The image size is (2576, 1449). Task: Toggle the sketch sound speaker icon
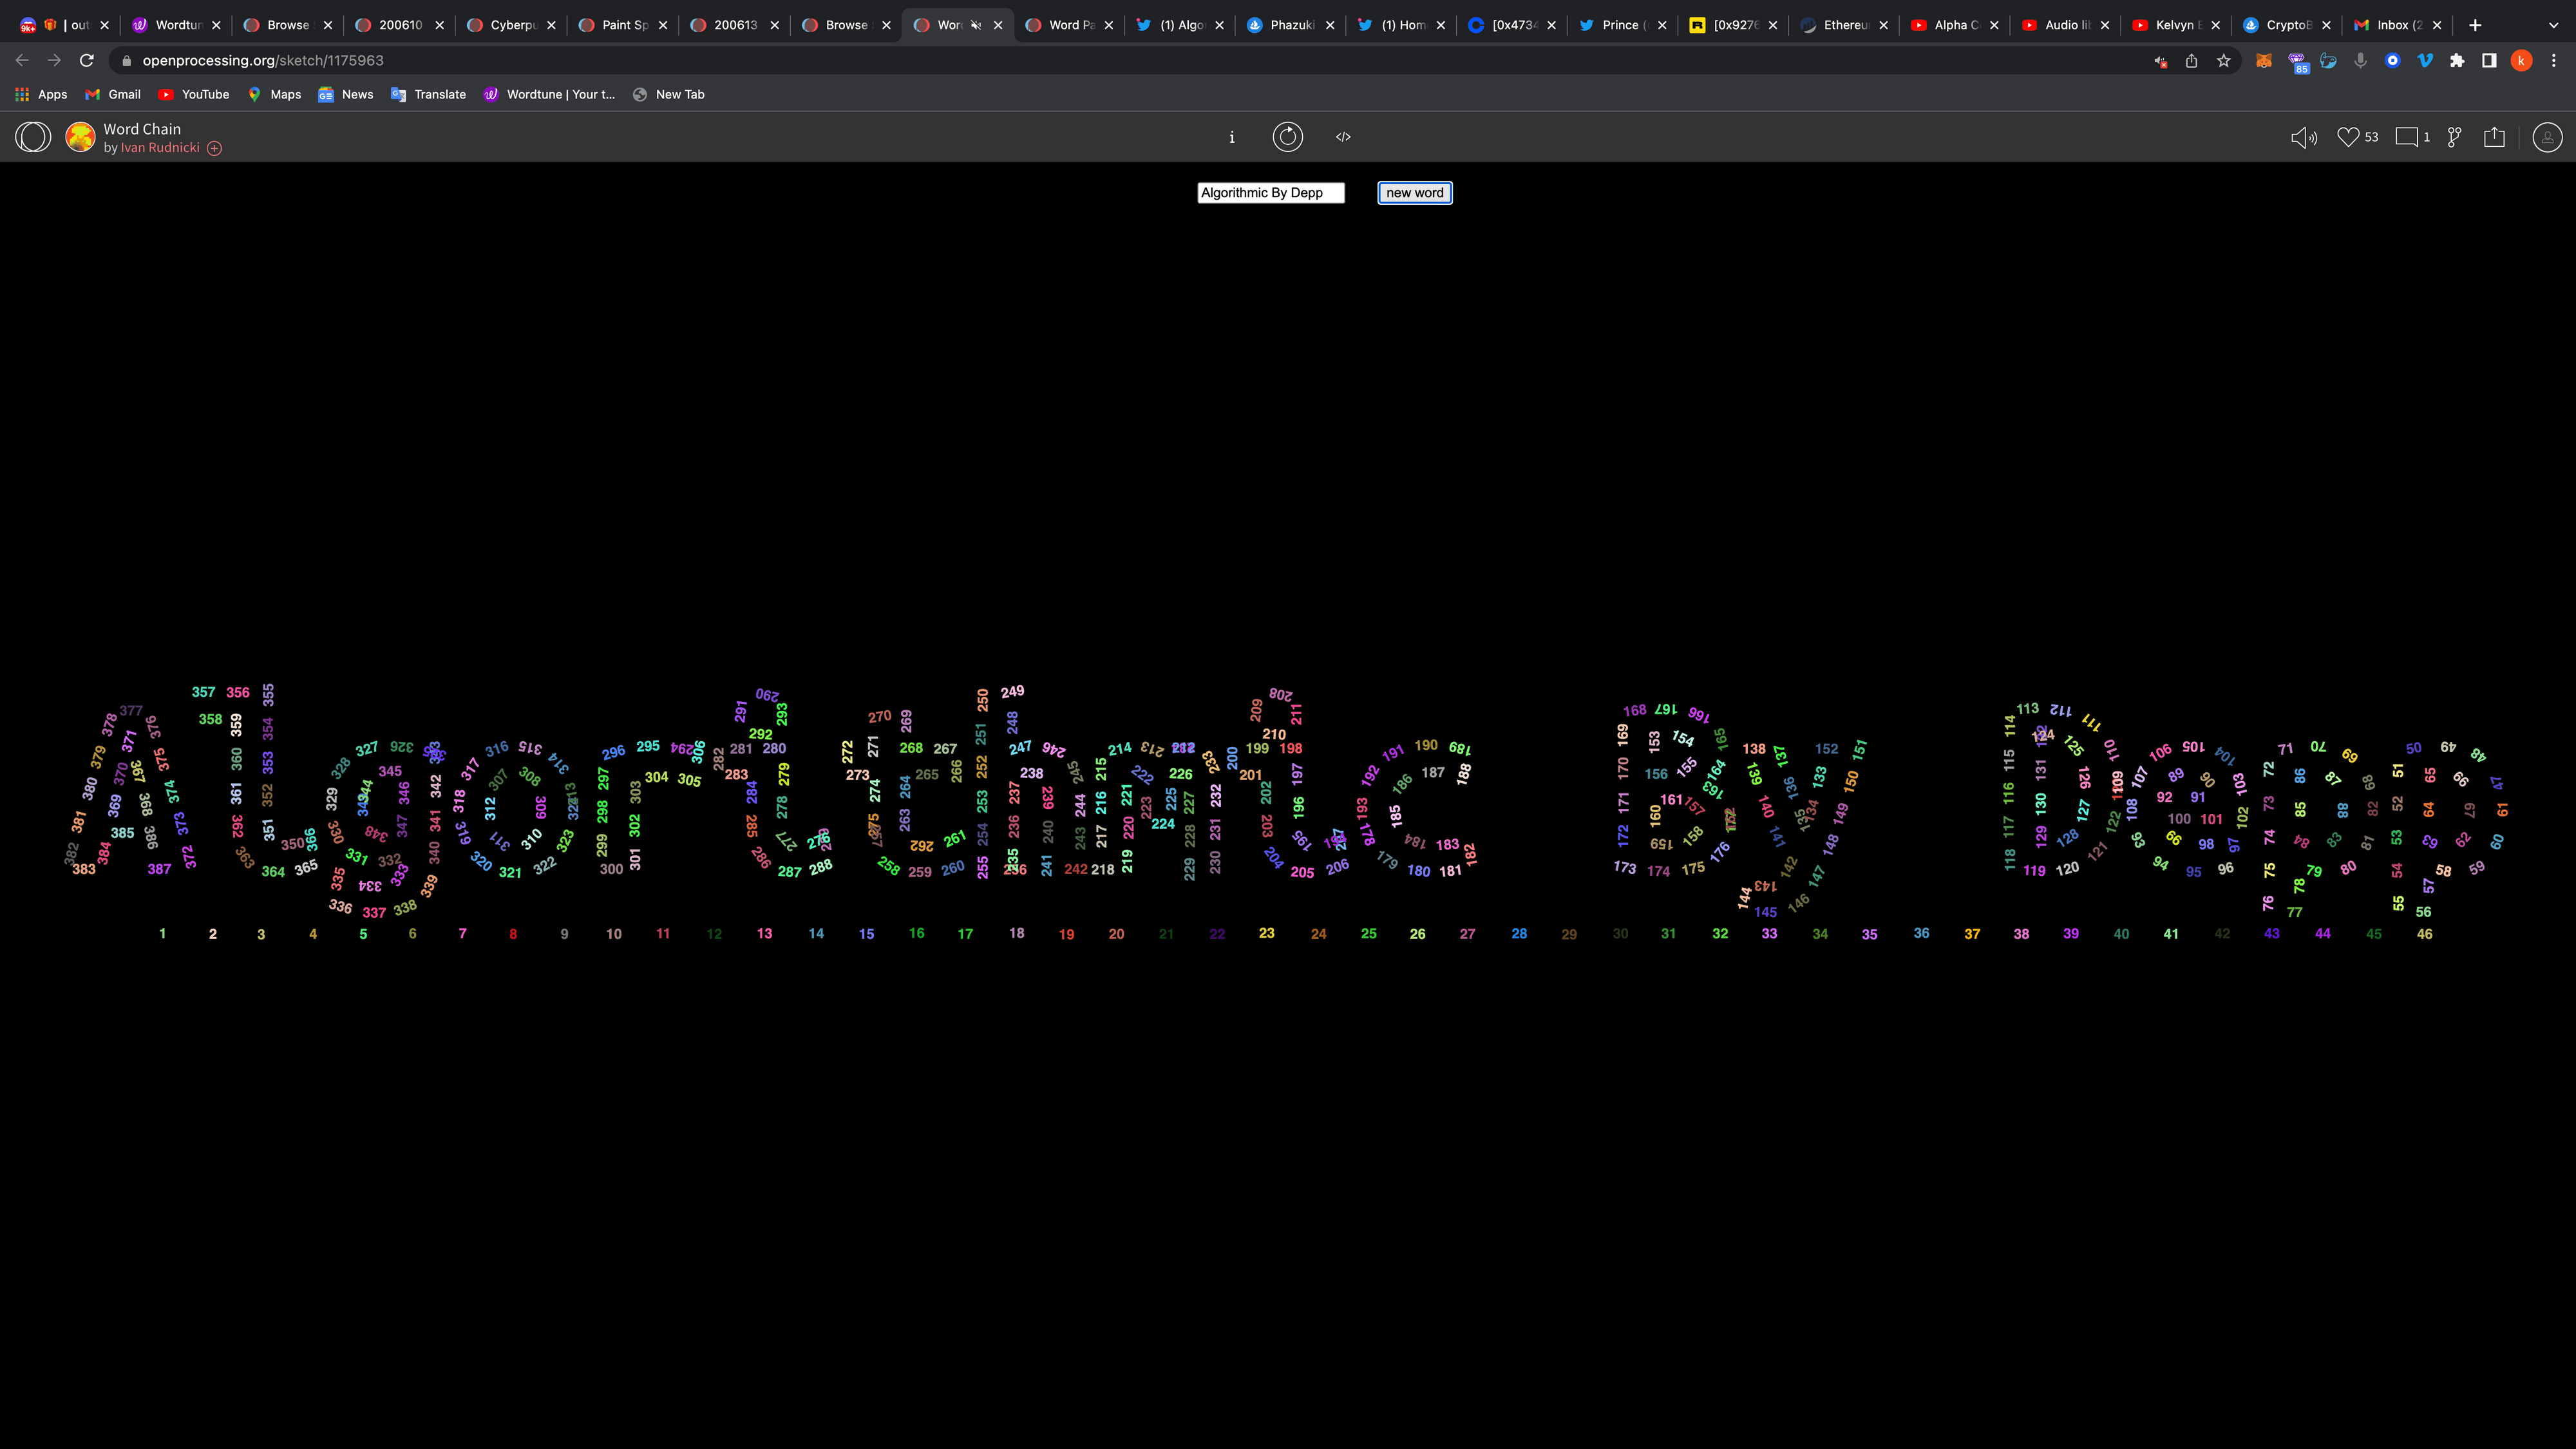2303,137
